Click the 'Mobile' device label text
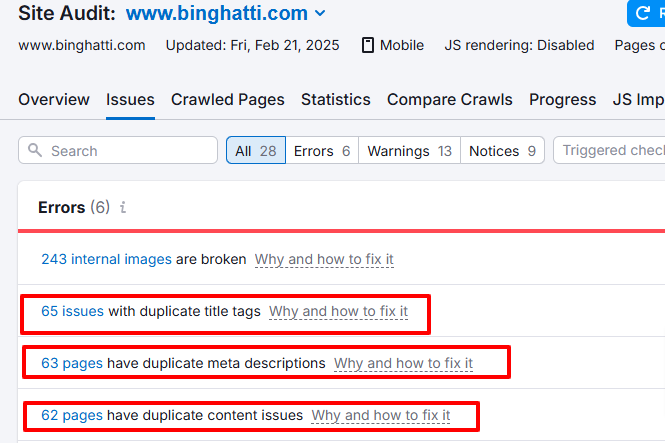Screen dimensions: 665x443 402,45
